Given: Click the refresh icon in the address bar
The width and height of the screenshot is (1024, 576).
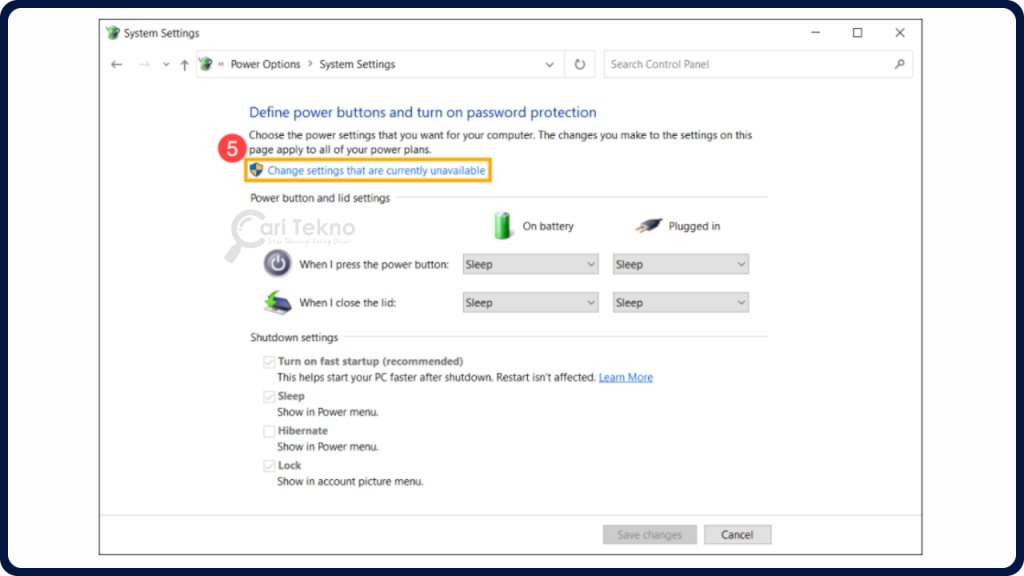Looking at the screenshot, I should tap(580, 63).
